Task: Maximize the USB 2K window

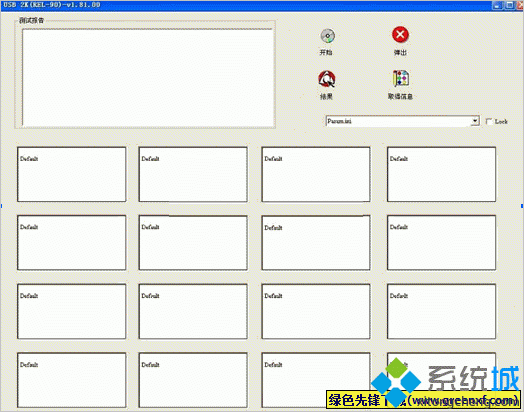Action: (x=509, y=5)
